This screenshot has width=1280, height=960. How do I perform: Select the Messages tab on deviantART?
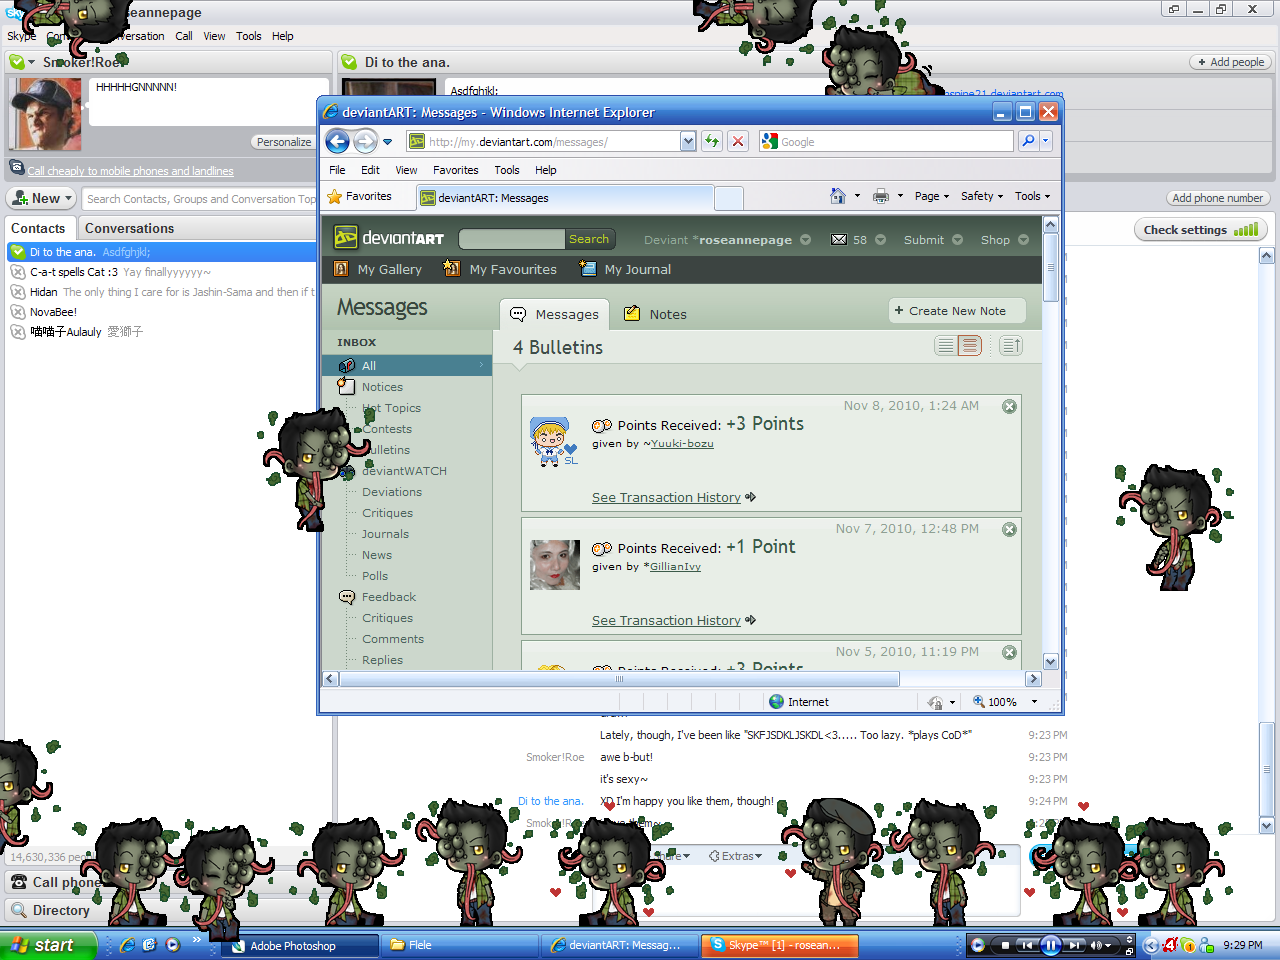[555, 314]
